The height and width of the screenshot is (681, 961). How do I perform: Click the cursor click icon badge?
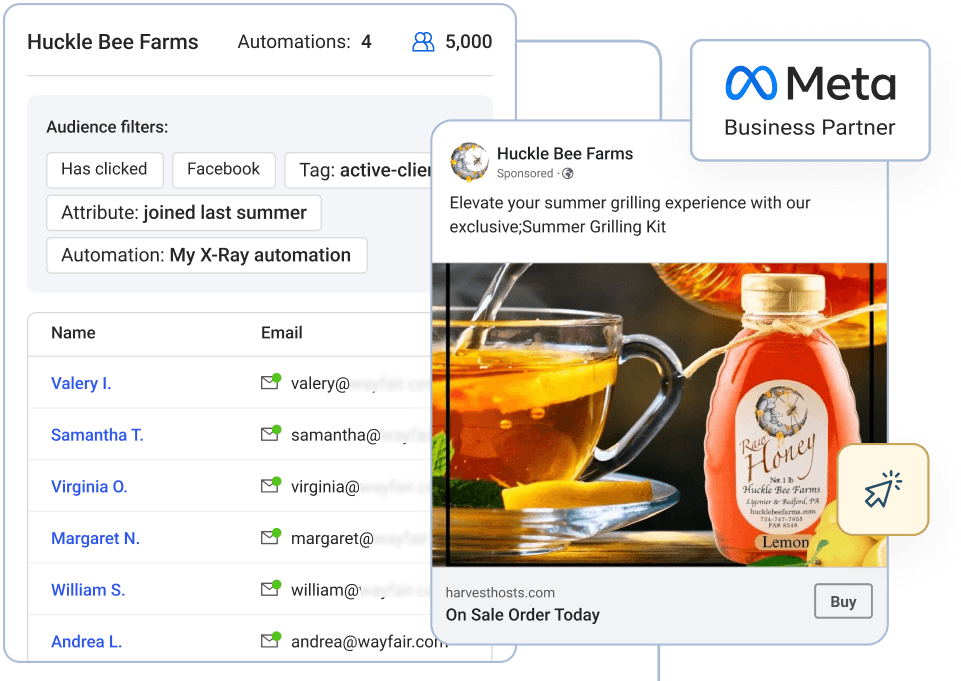(883, 489)
